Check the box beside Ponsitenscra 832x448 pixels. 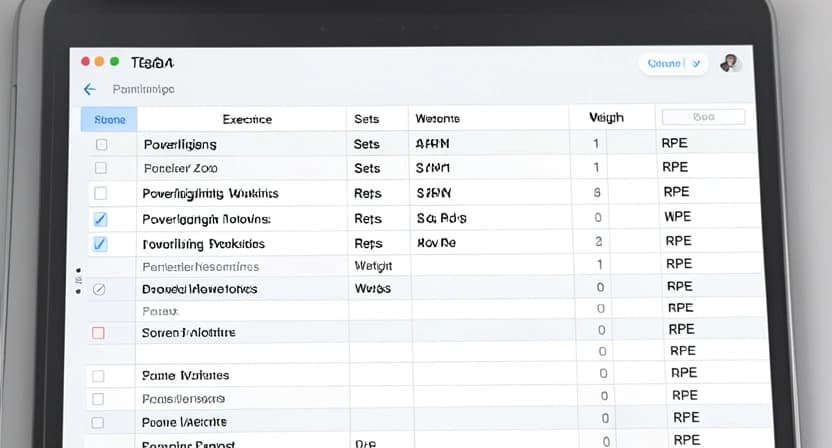(x=98, y=399)
